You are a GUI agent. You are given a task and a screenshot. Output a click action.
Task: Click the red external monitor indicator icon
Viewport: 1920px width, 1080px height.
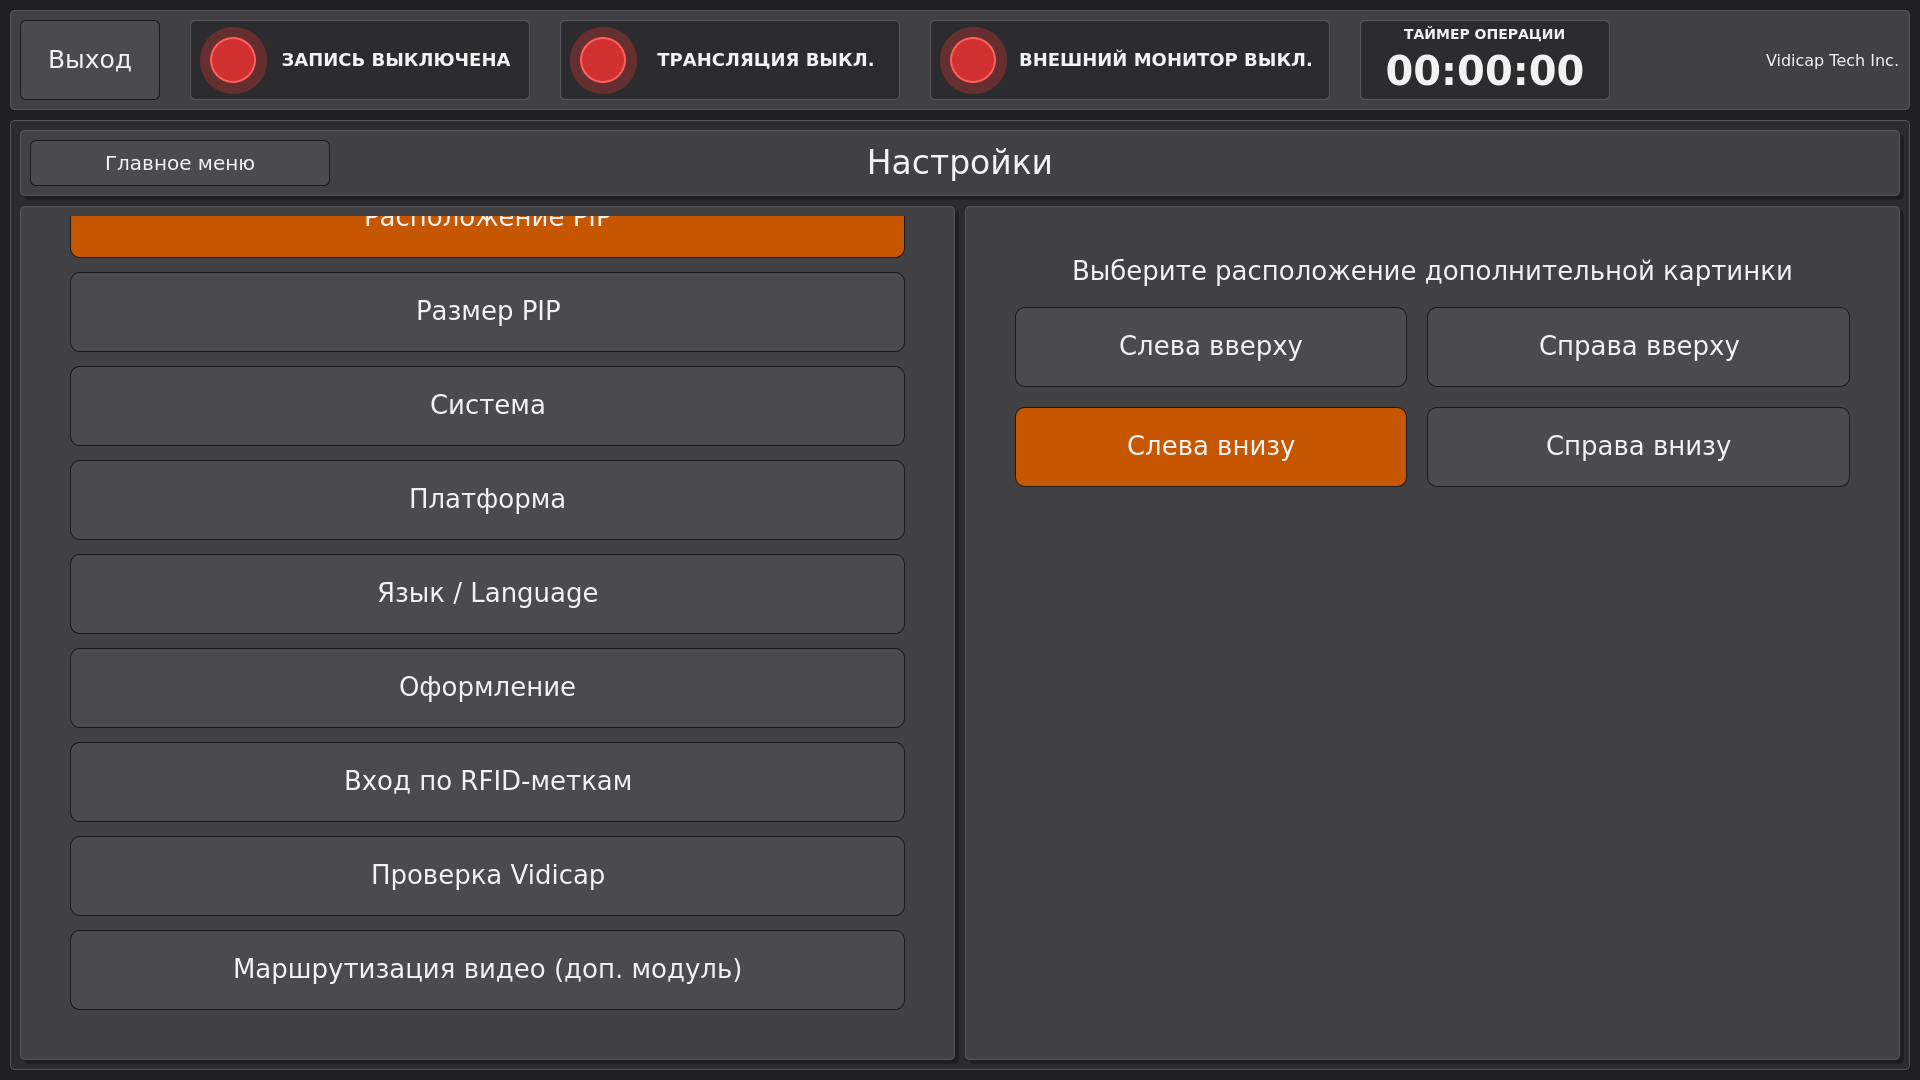(x=973, y=60)
